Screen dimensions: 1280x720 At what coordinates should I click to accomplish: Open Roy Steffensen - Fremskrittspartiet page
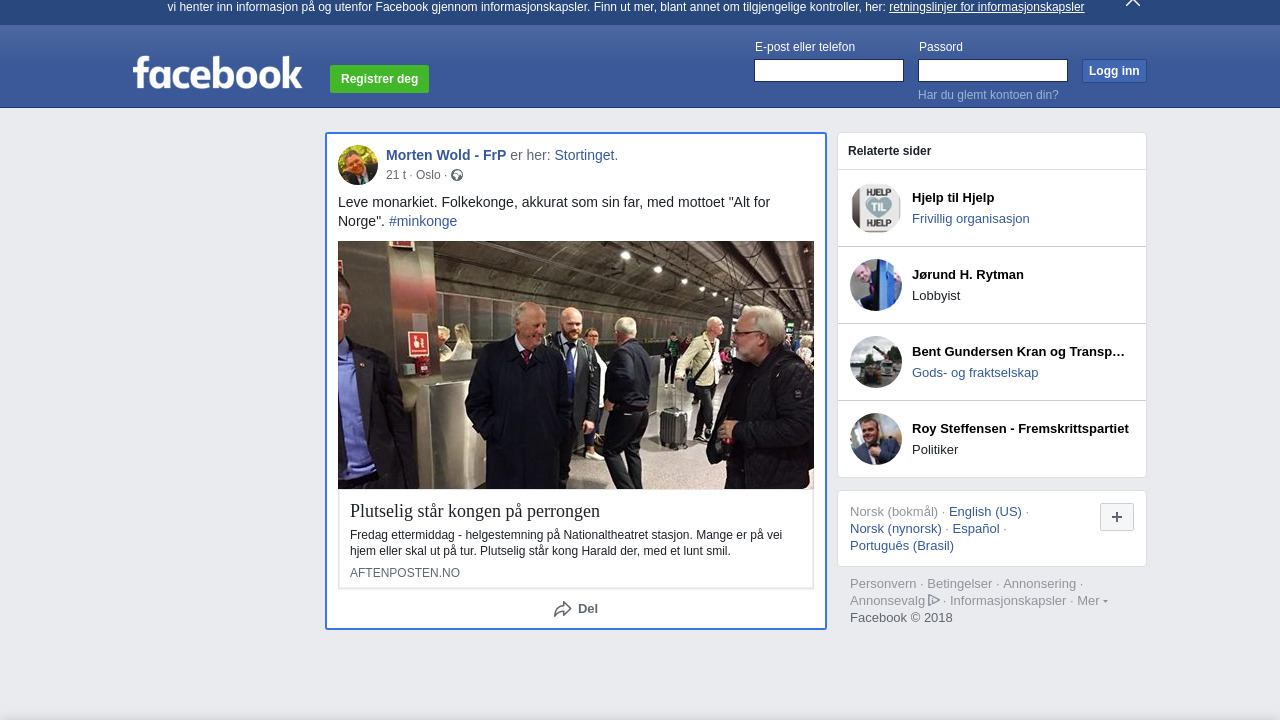pos(1020,428)
